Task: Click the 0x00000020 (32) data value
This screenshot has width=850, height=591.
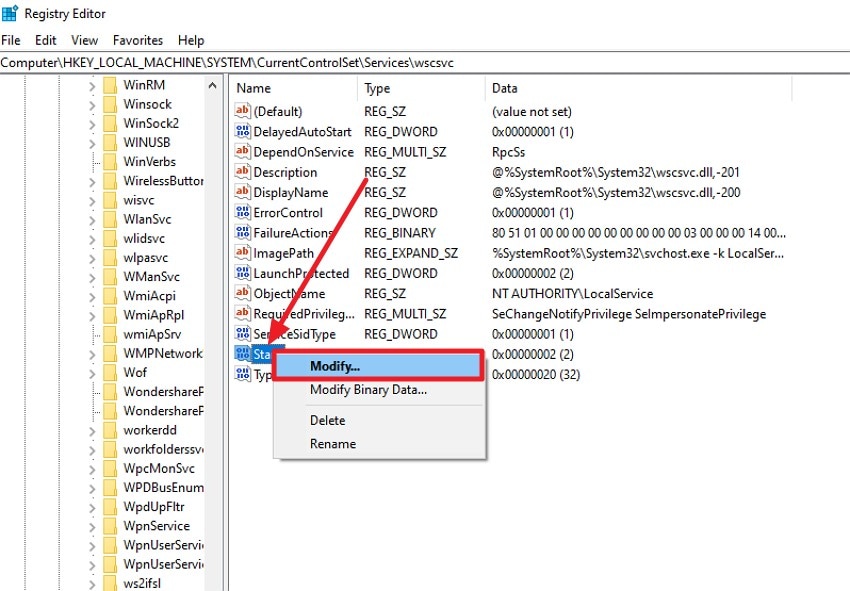Action: (x=536, y=374)
